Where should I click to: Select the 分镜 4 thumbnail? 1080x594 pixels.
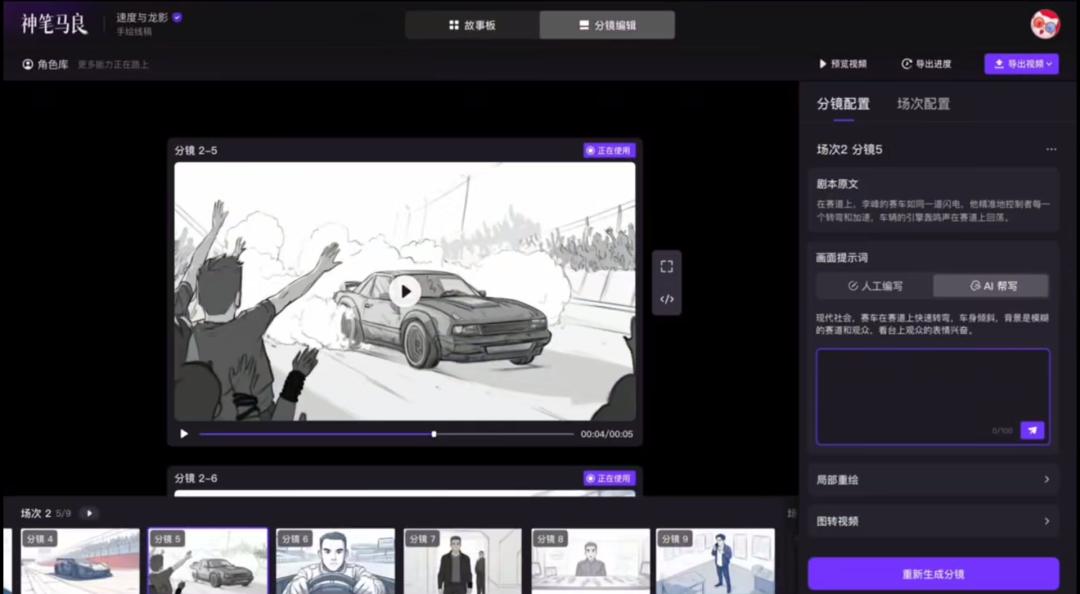[x=80, y=562]
